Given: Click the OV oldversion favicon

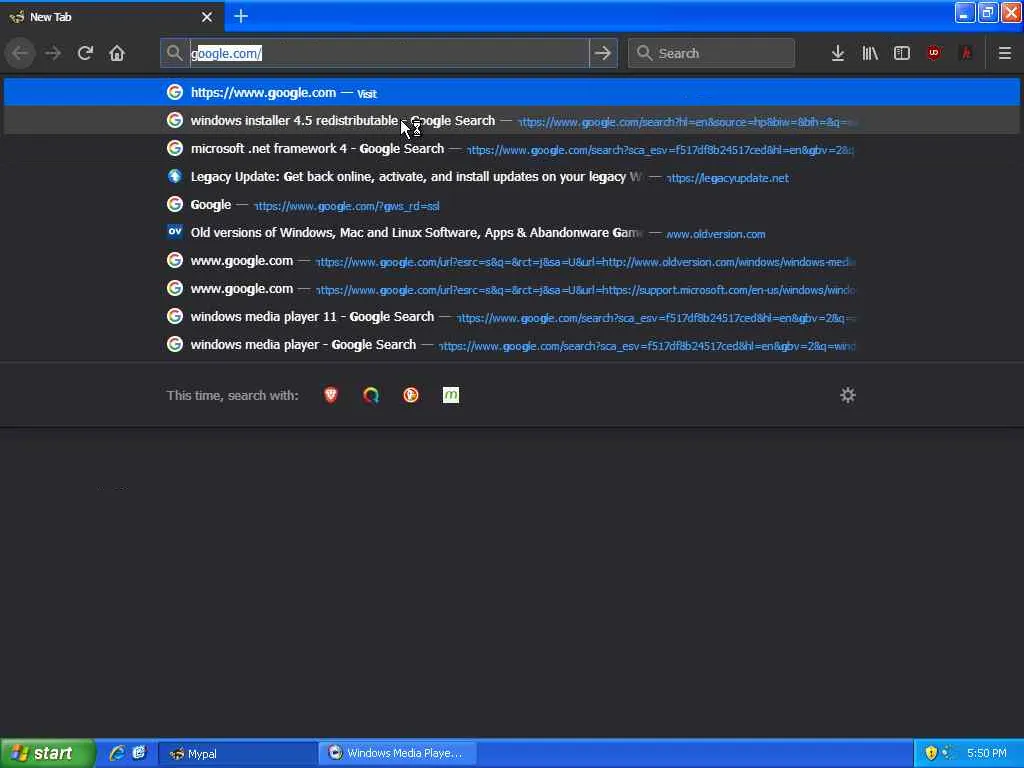Looking at the screenshot, I should [x=174, y=232].
